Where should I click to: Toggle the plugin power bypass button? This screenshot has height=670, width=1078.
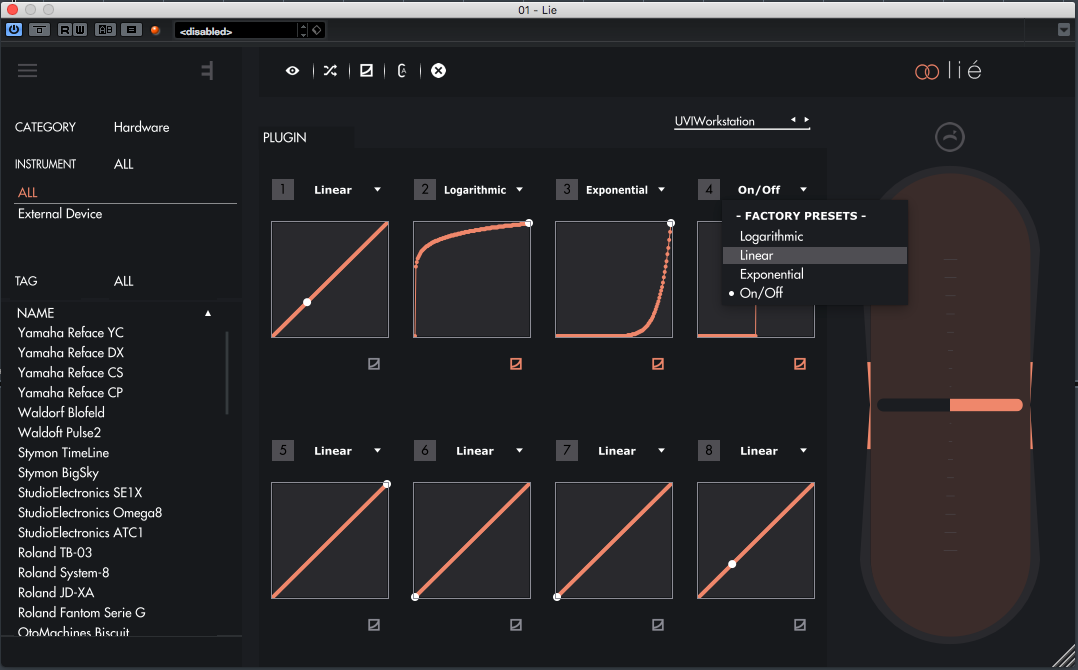pyautogui.click(x=14, y=30)
